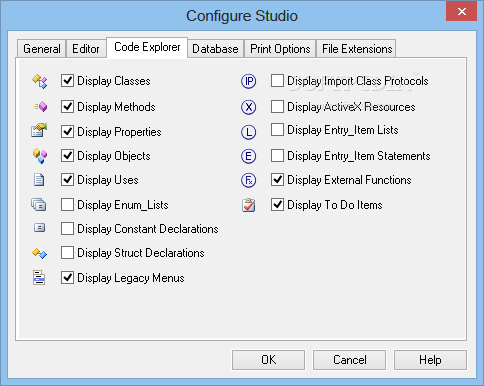Open Help for Configure Studio

[430, 360]
